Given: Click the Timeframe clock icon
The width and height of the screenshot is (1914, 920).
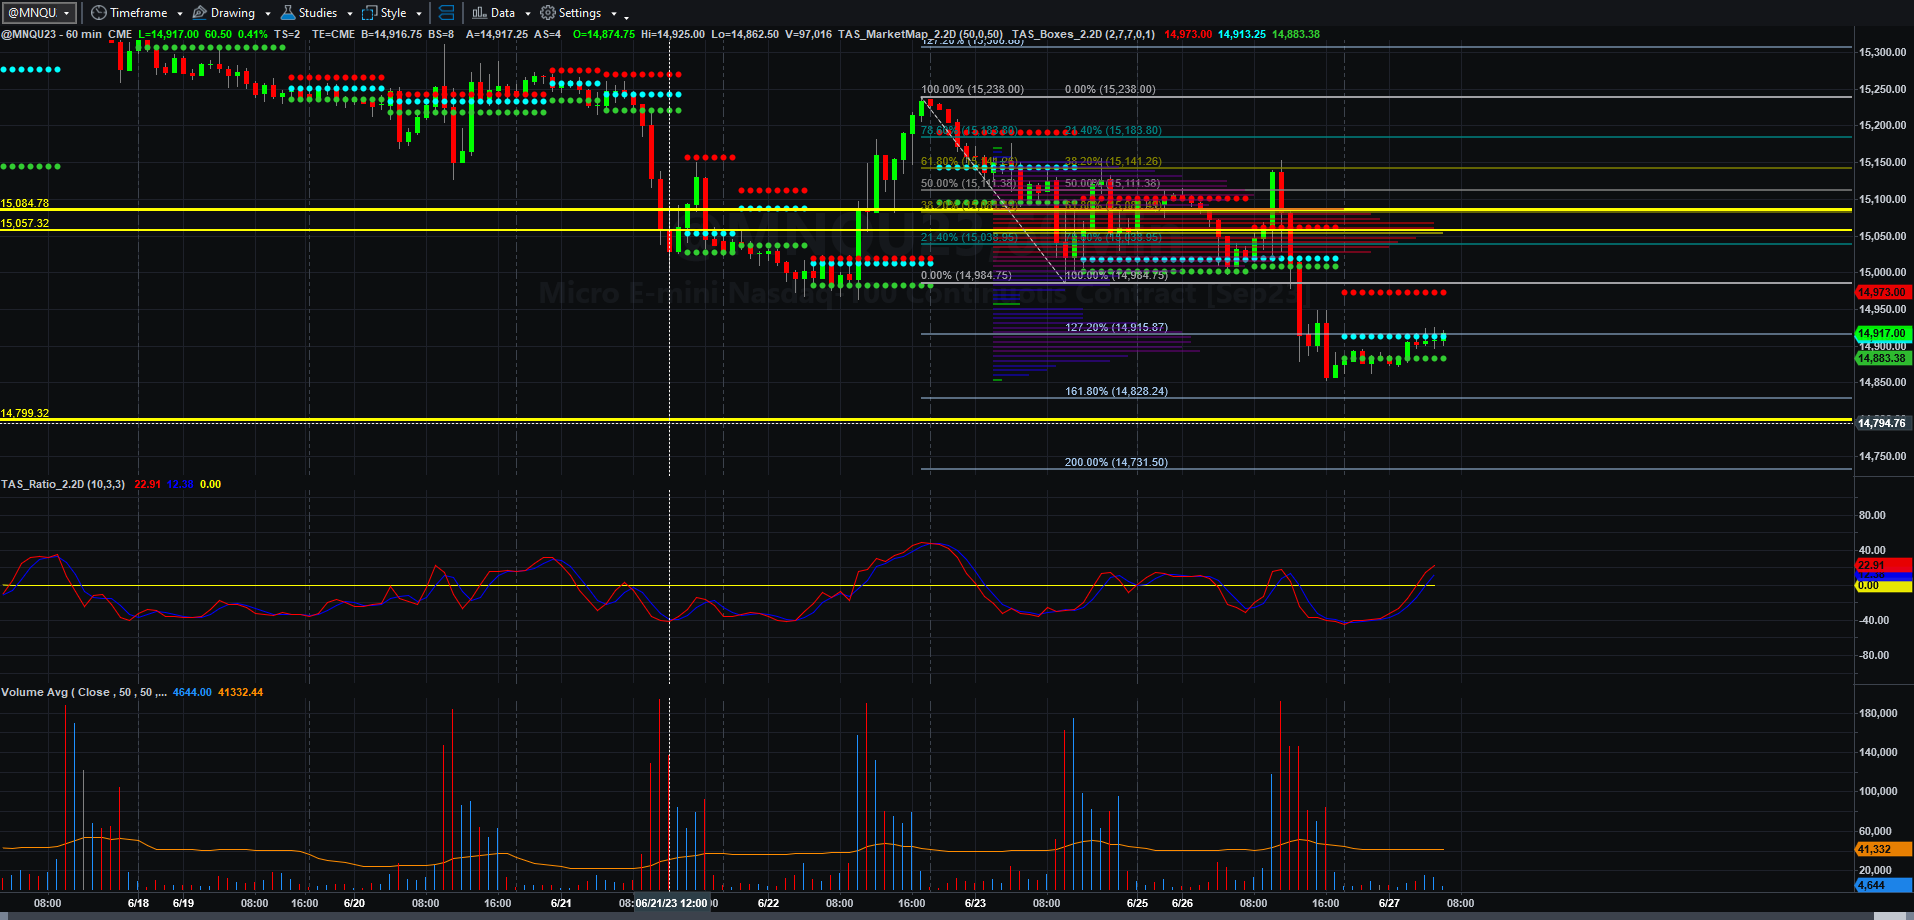Looking at the screenshot, I should click(98, 13).
